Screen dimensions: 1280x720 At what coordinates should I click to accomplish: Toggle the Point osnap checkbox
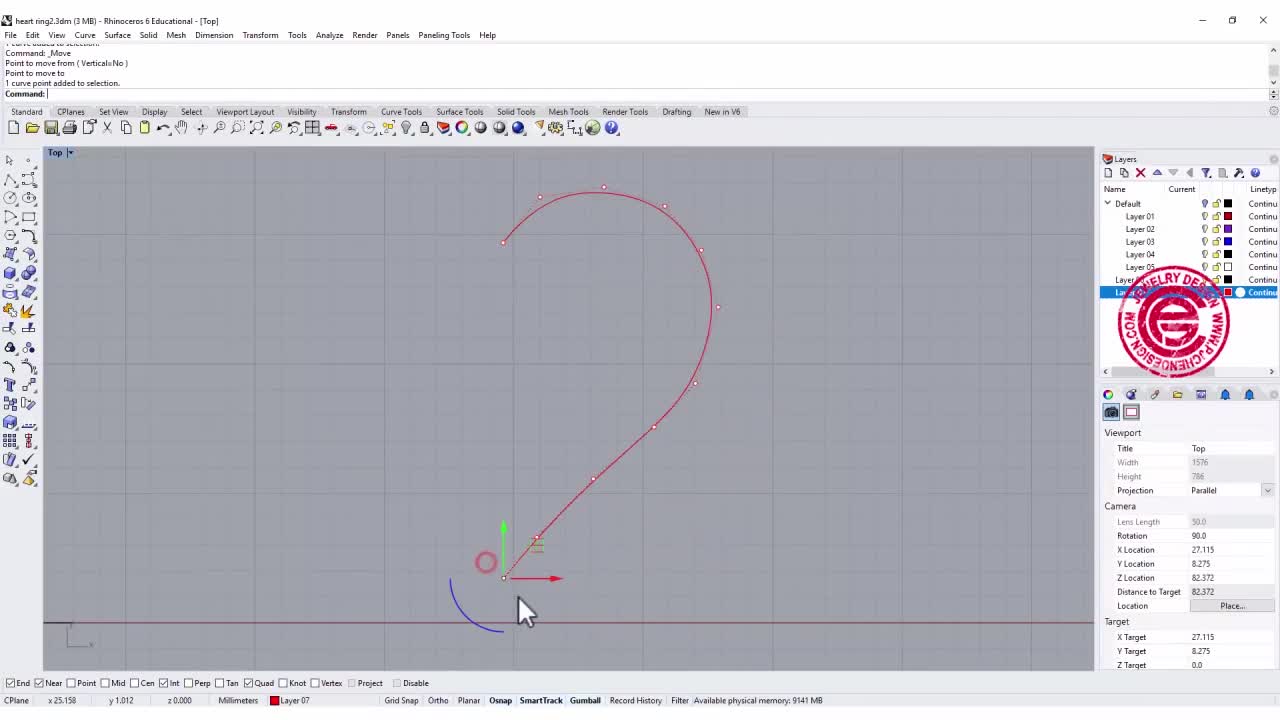click(x=73, y=683)
